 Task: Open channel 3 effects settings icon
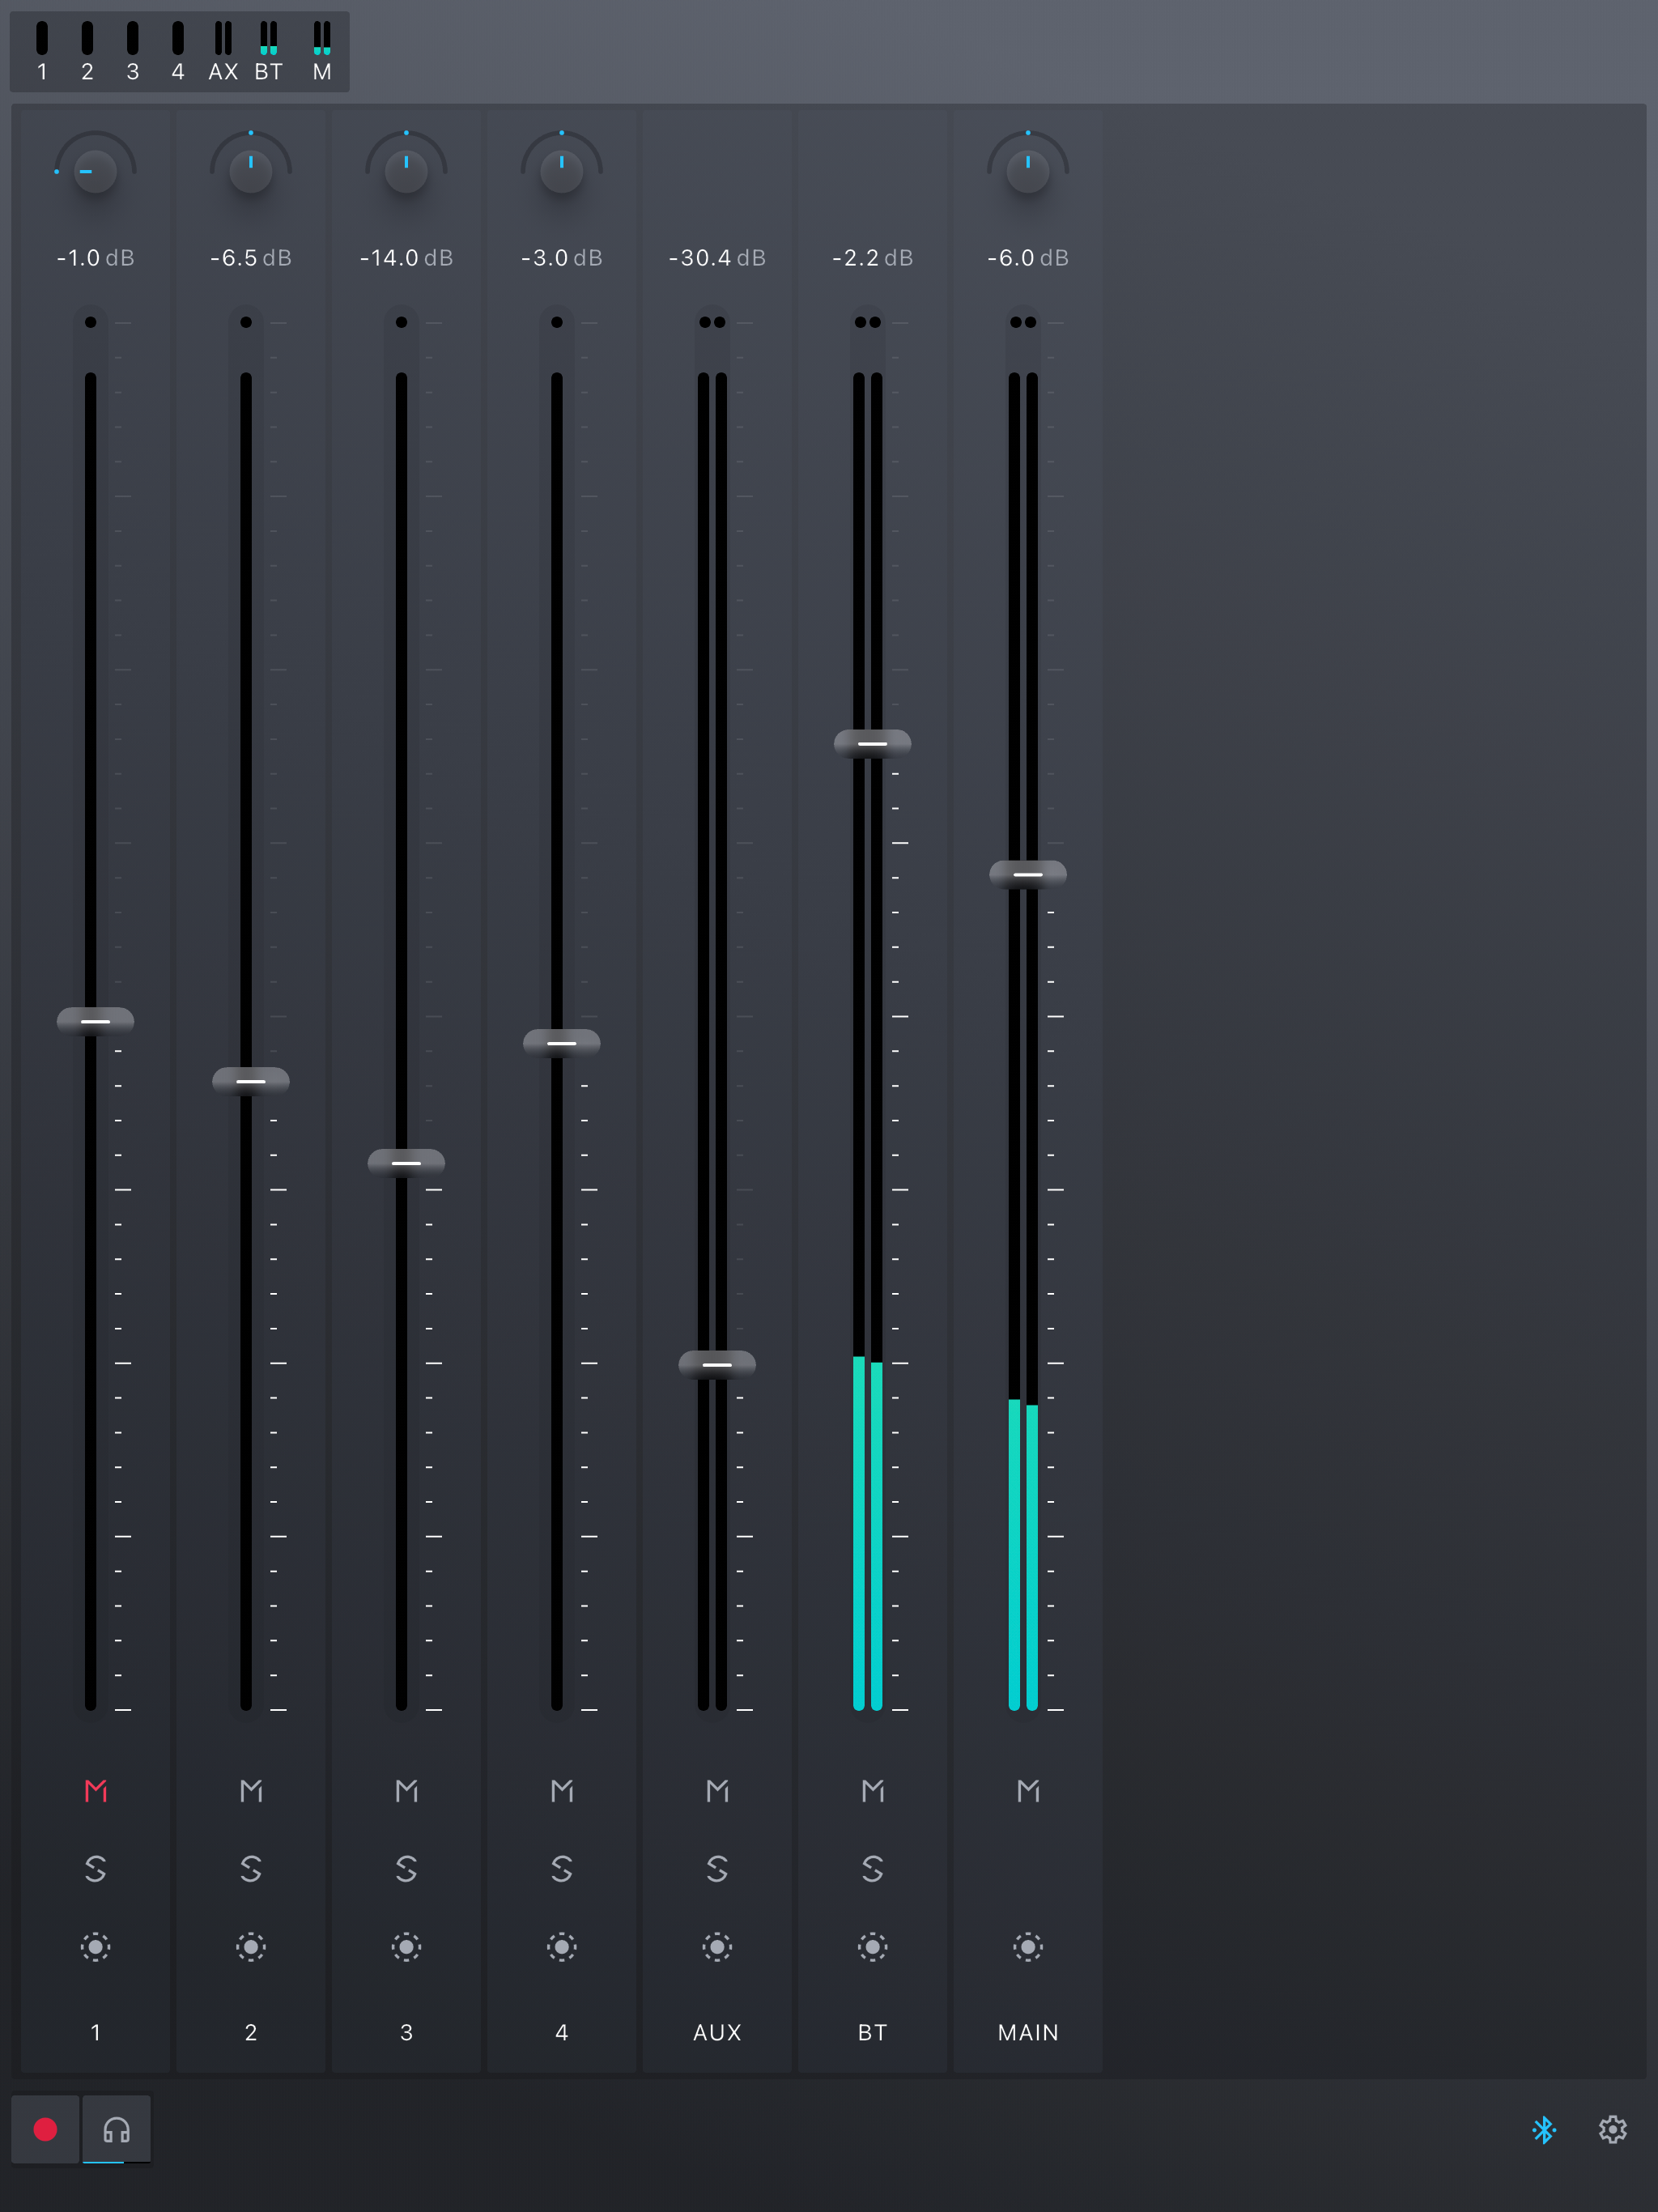tap(406, 1946)
